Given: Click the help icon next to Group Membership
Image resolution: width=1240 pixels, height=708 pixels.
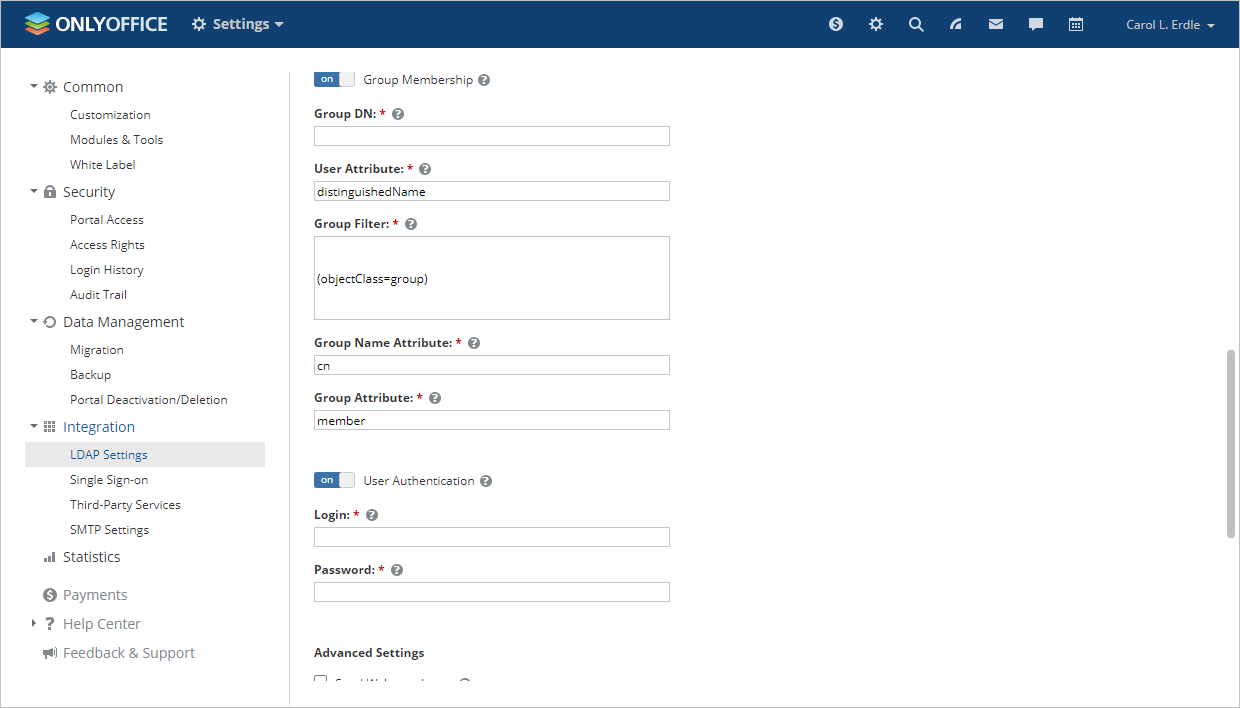Looking at the screenshot, I should (484, 79).
